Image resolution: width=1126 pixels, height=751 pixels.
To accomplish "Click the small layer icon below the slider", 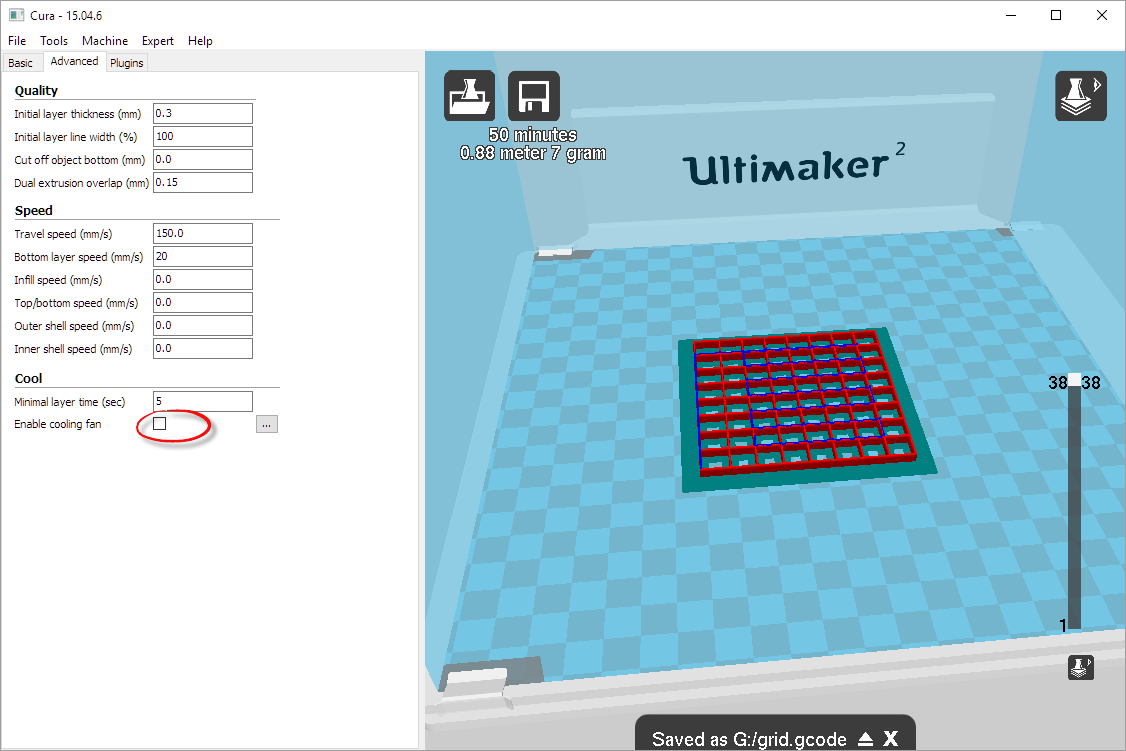I will click(x=1080, y=668).
